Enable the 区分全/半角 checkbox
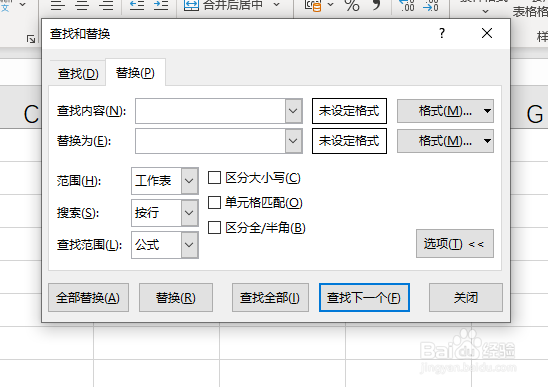548x387 pixels. point(214,228)
